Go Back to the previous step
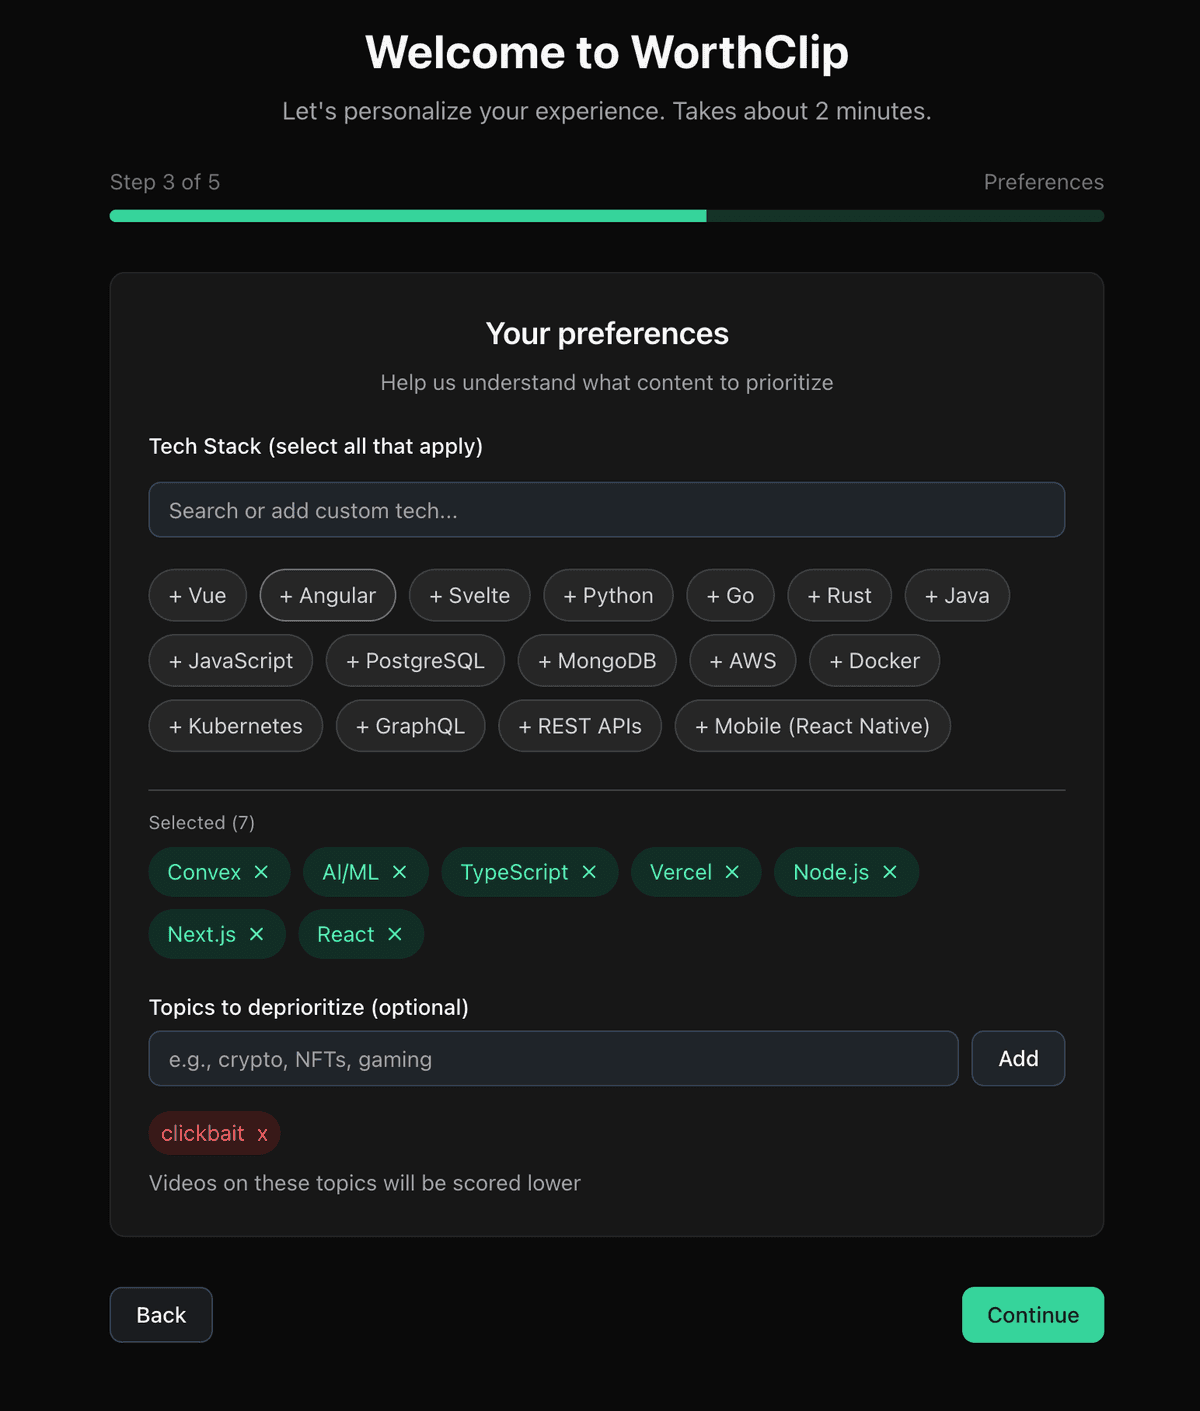The image size is (1200, 1411). tap(161, 1315)
